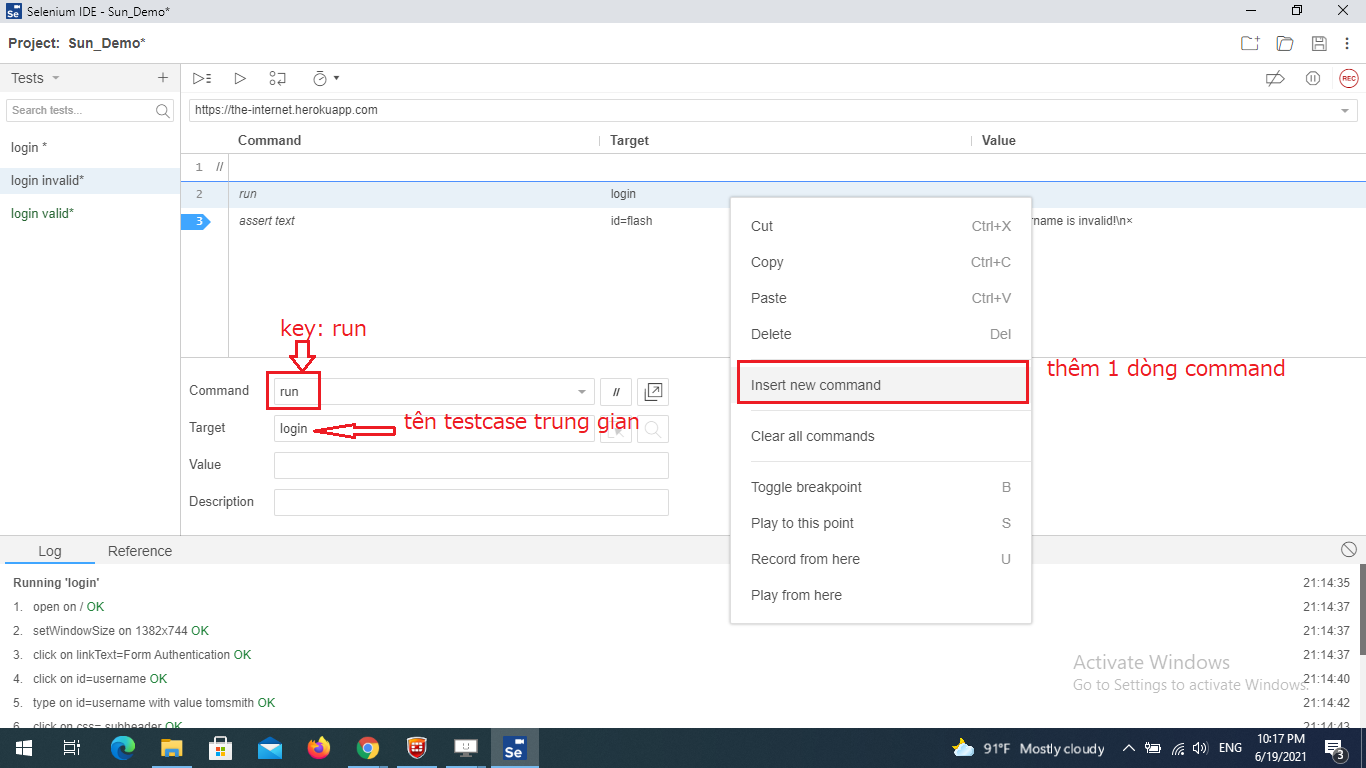Run all tests in the suite
The width and height of the screenshot is (1366, 768).
(202, 78)
